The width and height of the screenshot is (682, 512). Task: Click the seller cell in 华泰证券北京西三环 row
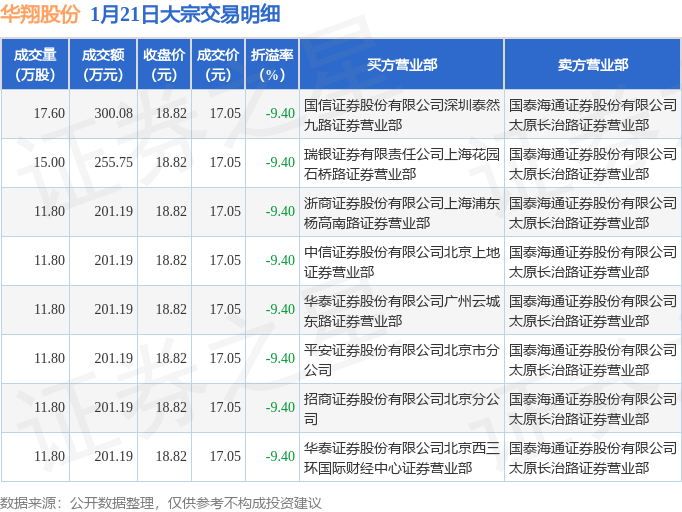coord(592,458)
